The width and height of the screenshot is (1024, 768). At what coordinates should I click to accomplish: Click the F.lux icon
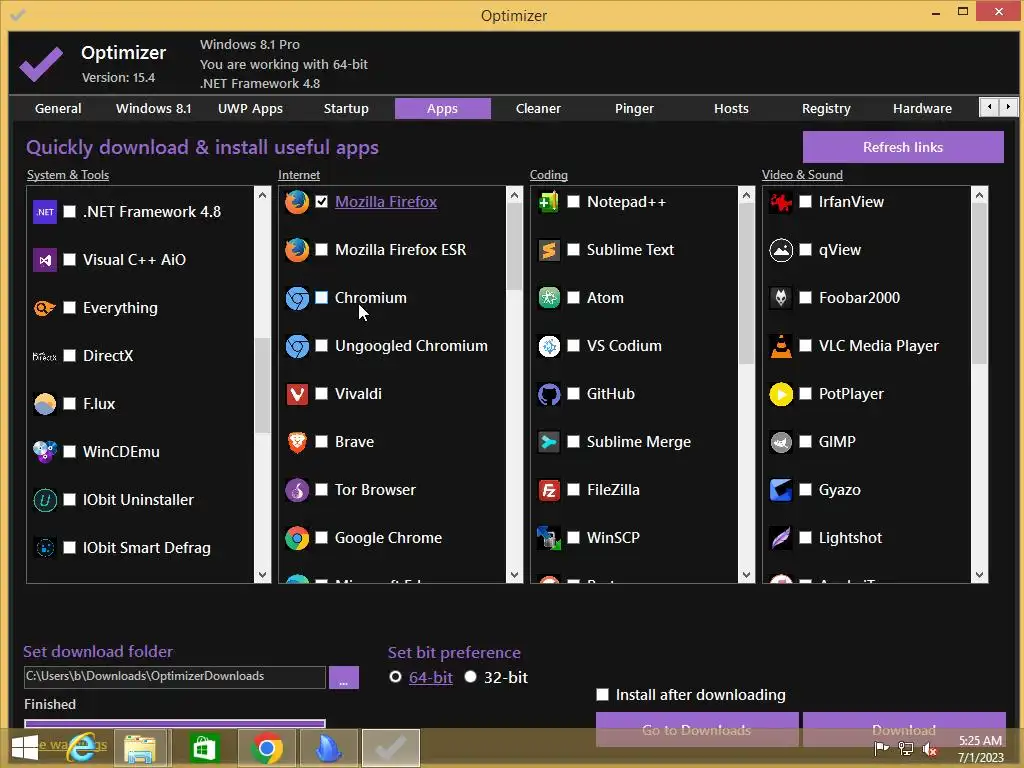pyautogui.click(x=45, y=404)
